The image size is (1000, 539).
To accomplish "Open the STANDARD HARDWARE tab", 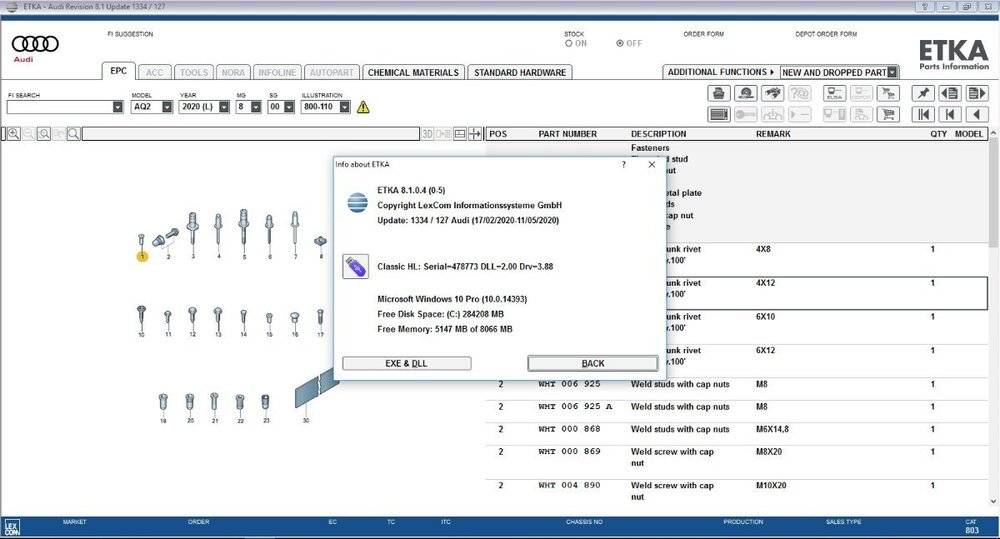I will click(x=520, y=72).
